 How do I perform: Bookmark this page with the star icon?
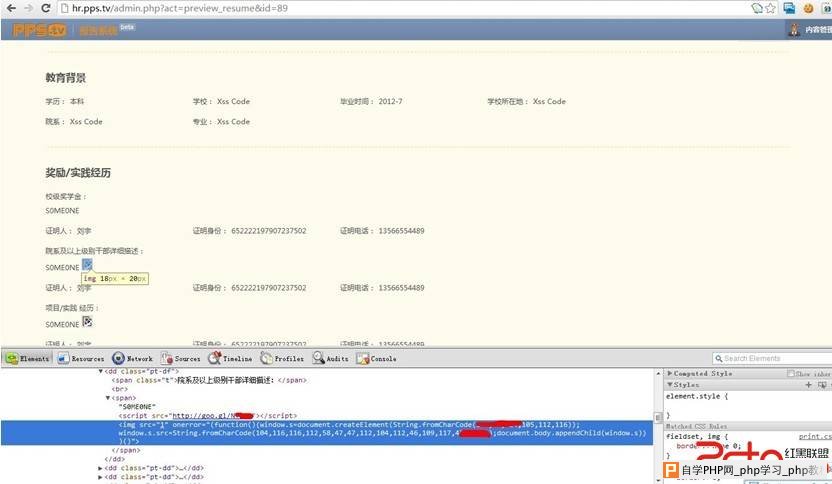[770, 8]
